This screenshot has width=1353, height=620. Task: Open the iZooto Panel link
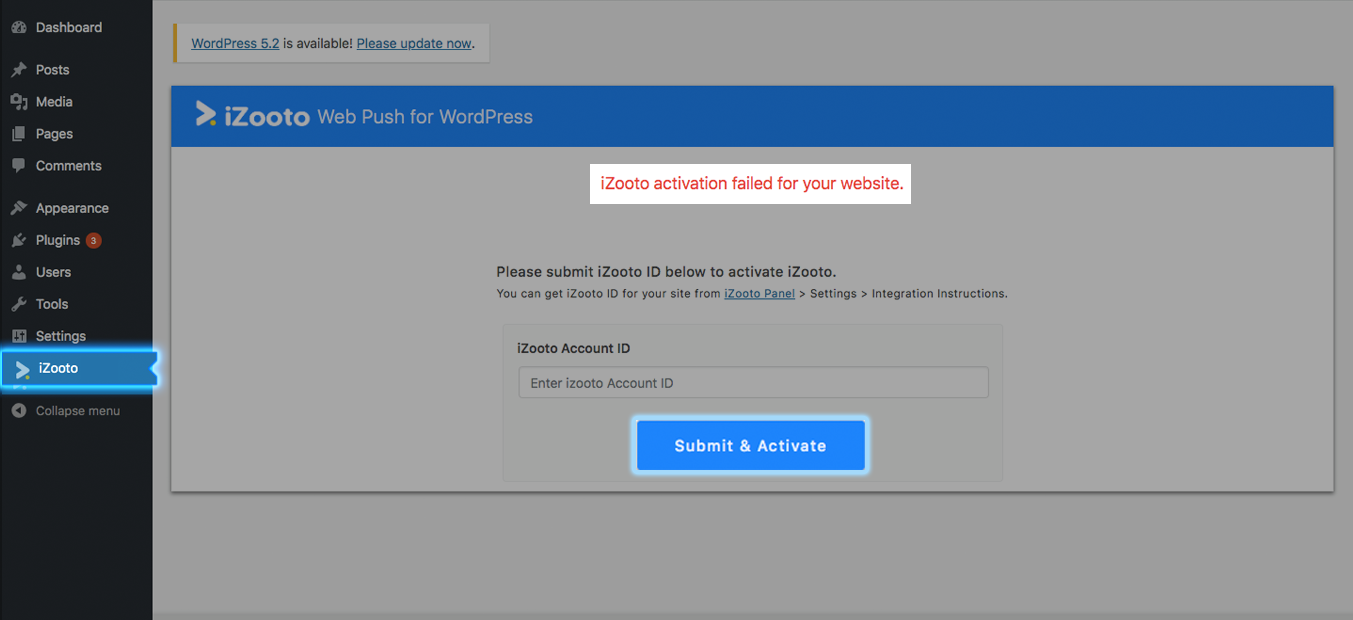tap(759, 294)
